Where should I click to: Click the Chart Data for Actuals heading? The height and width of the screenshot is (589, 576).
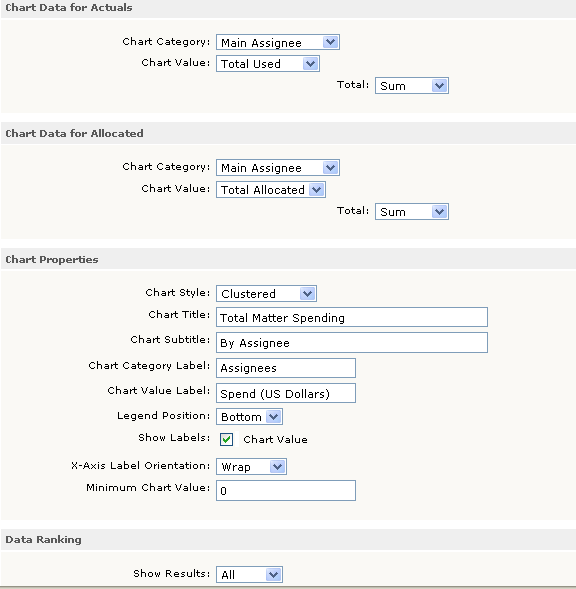(x=69, y=8)
